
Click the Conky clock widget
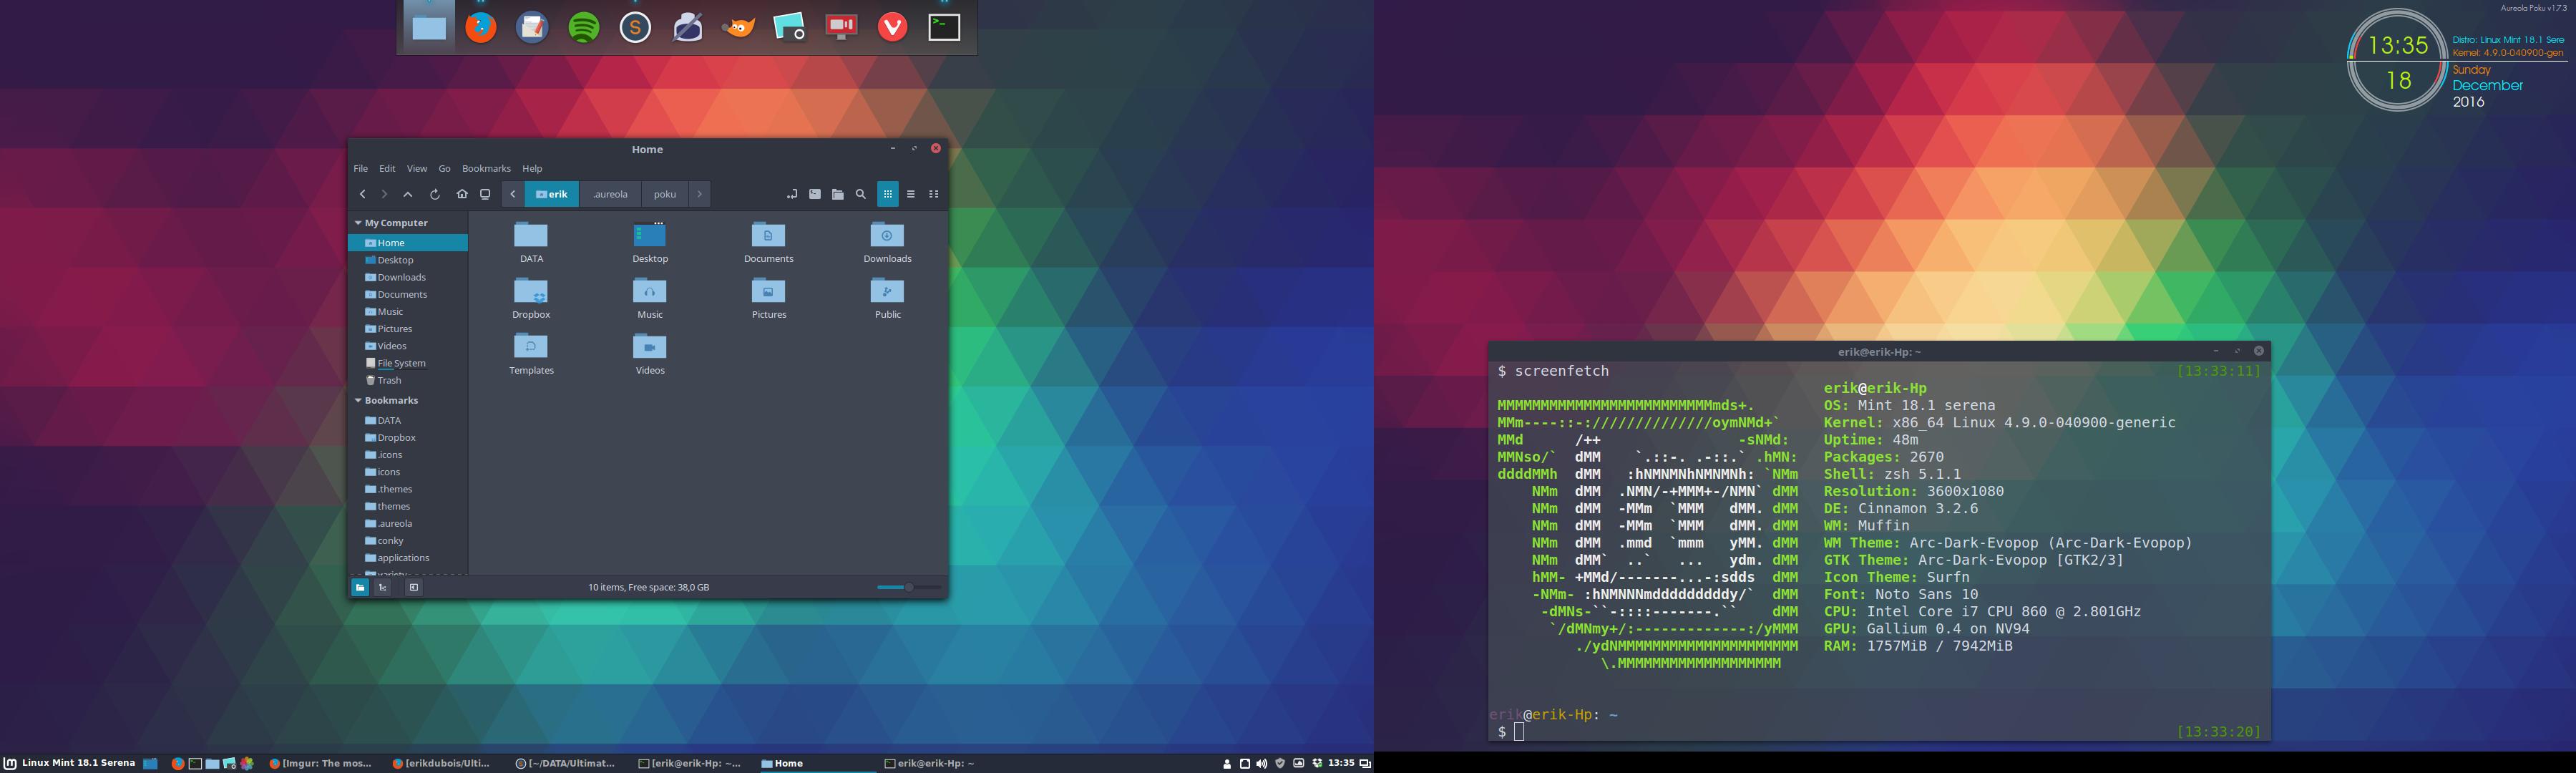[2397, 61]
